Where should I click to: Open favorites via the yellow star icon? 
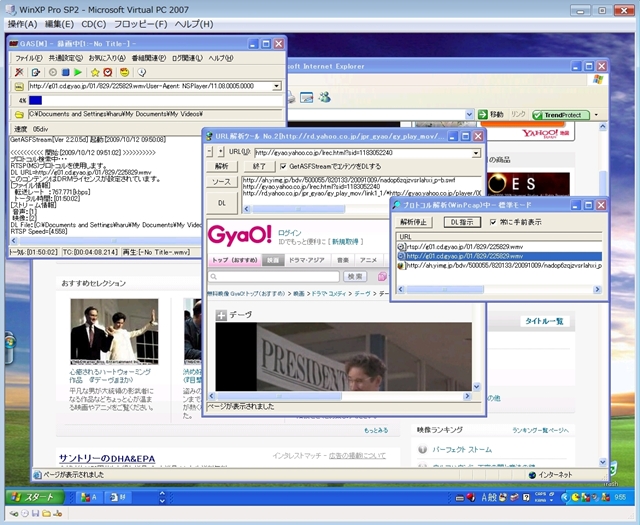[95, 72]
